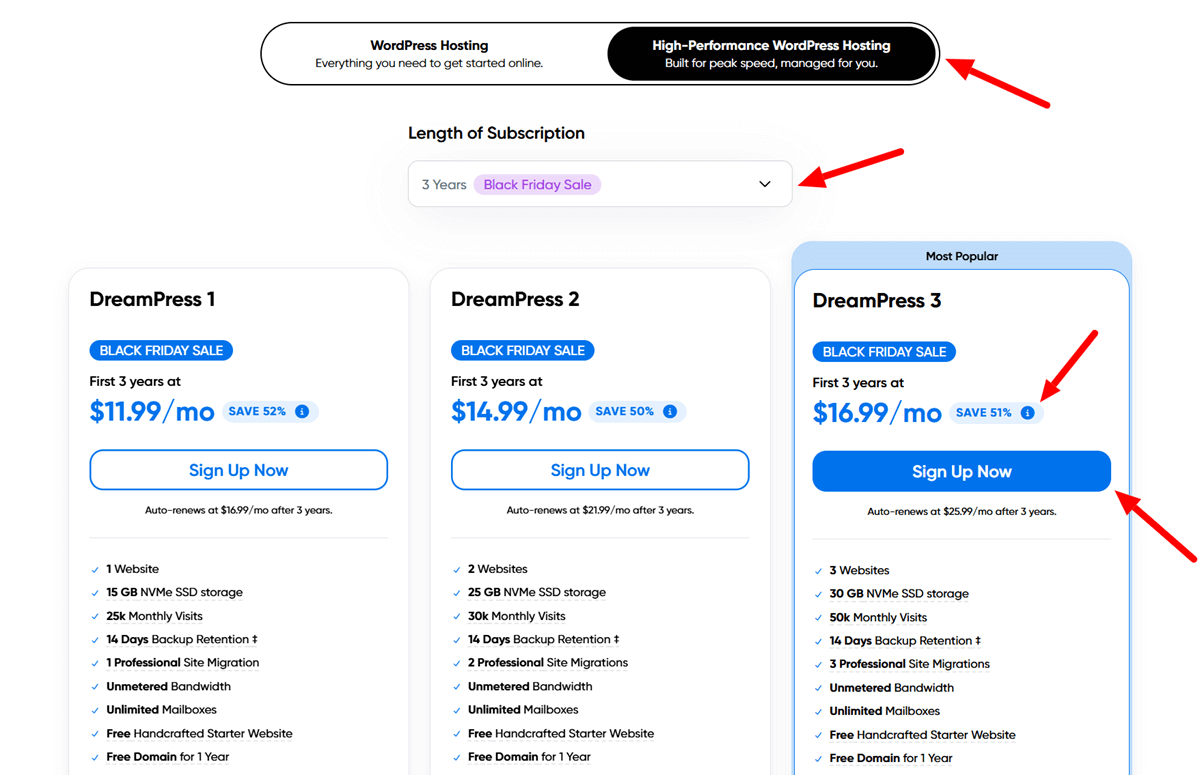
Task: Click the checkmark beside 1 Website feature
Action: (x=93, y=568)
